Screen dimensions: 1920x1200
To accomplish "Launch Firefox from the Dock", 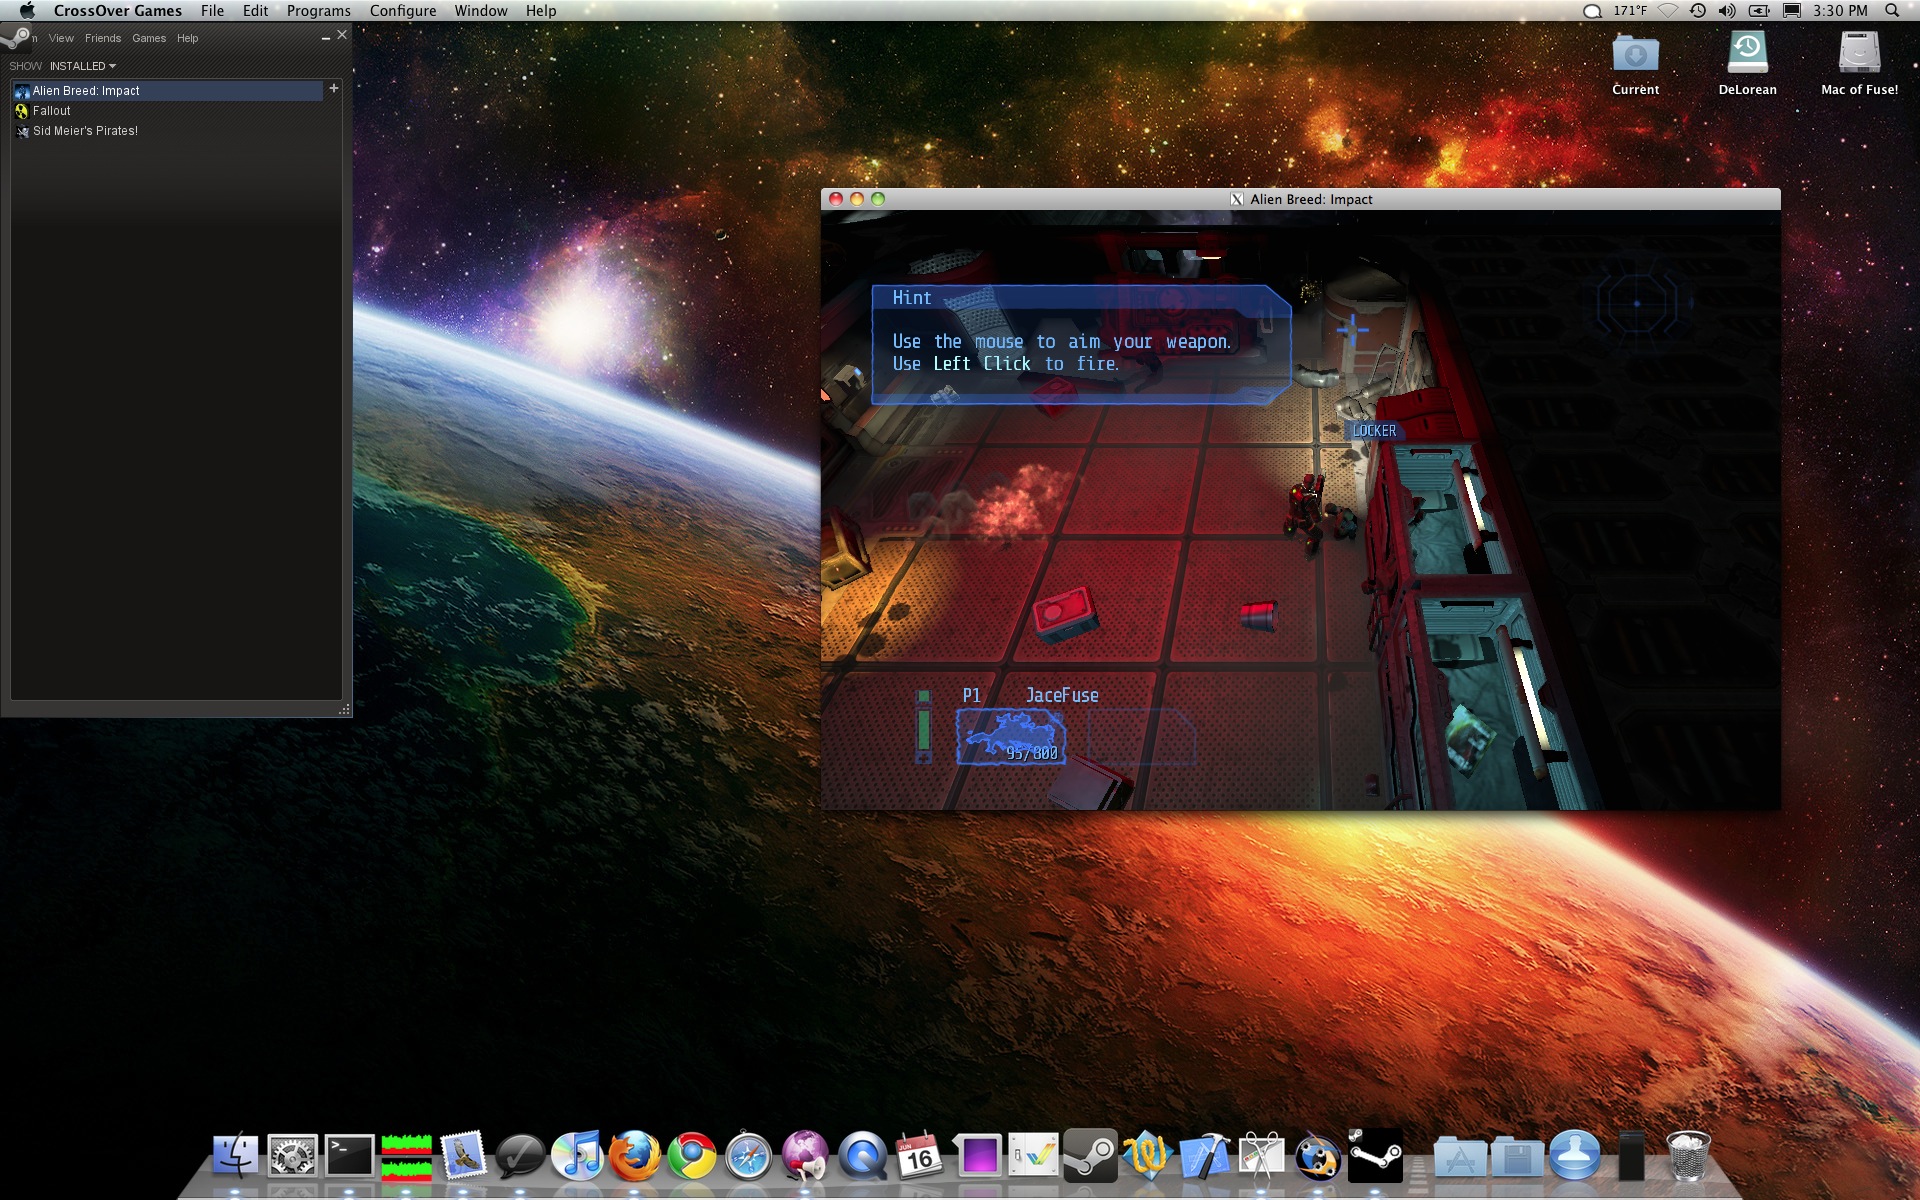I will (x=635, y=1156).
